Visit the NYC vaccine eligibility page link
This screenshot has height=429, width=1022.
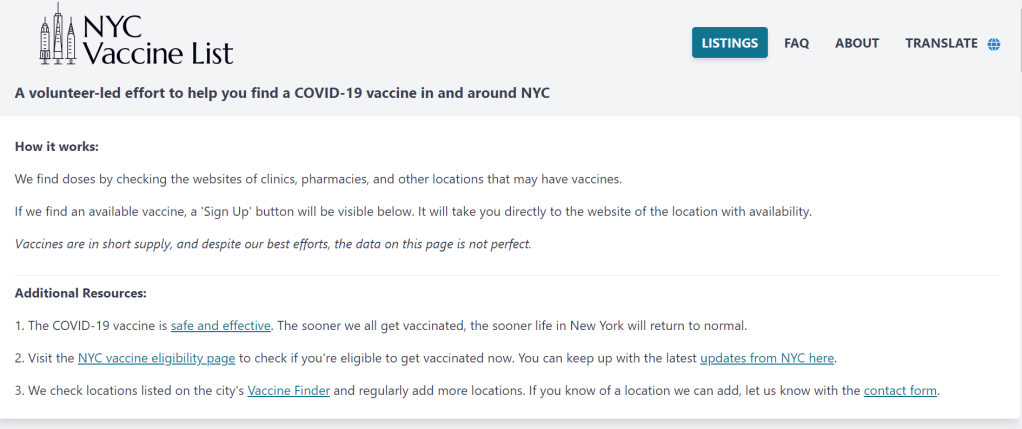tap(159, 358)
